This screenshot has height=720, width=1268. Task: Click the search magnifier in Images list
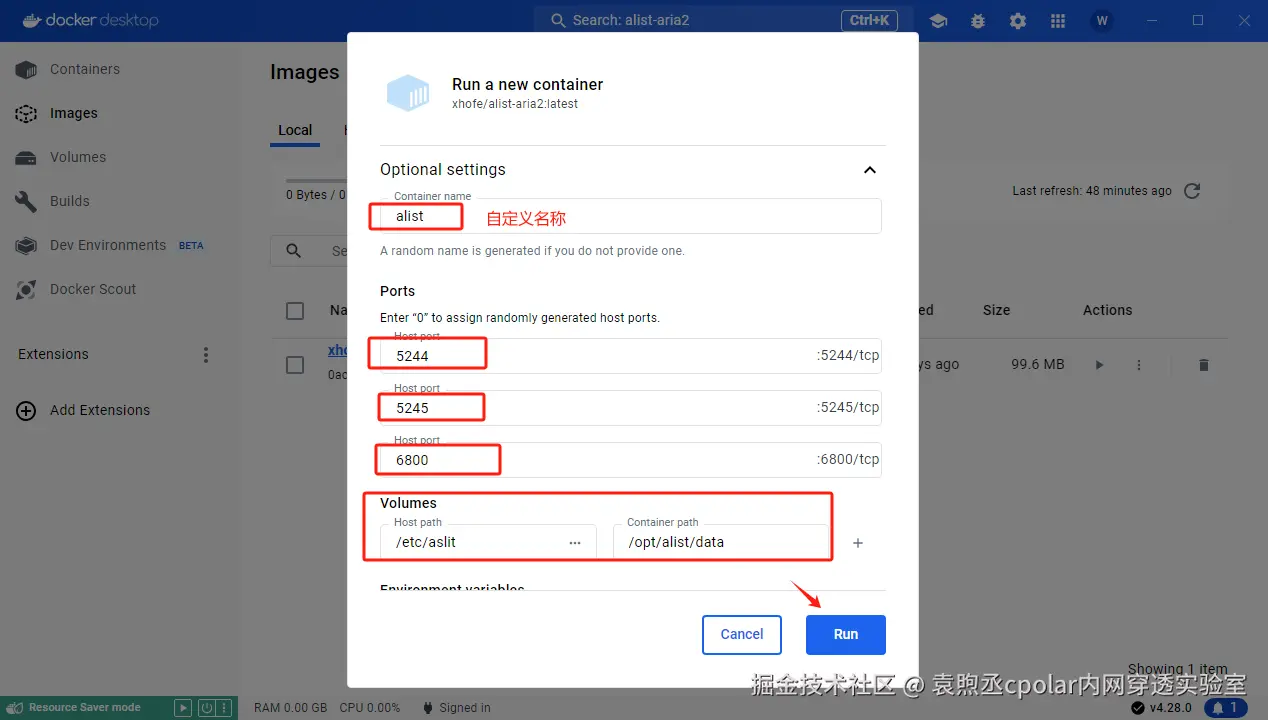(293, 251)
